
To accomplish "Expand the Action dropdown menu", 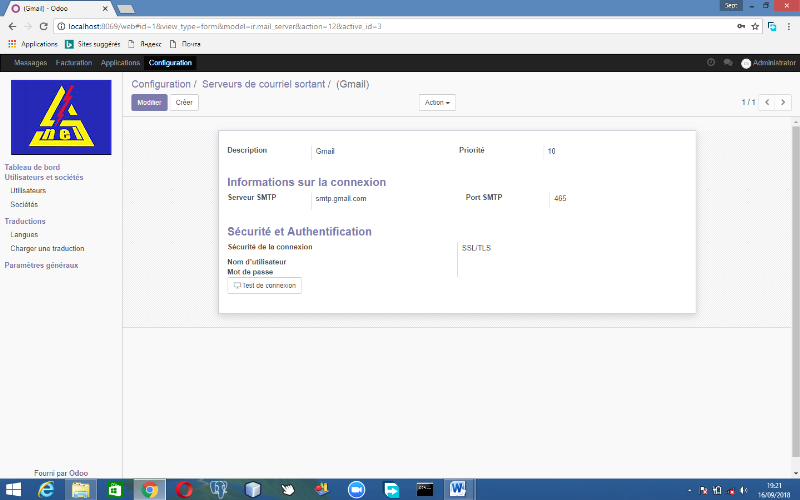I will click(x=438, y=102).
